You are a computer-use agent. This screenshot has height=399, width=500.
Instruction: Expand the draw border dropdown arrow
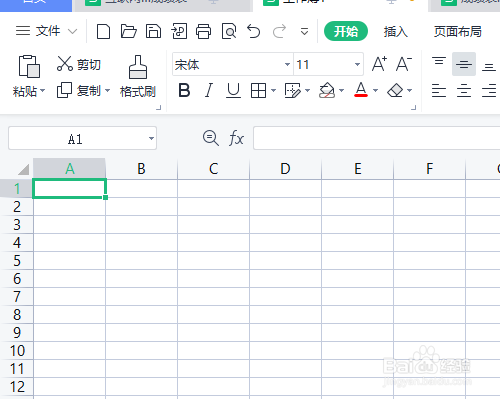[x=307, y=90]
